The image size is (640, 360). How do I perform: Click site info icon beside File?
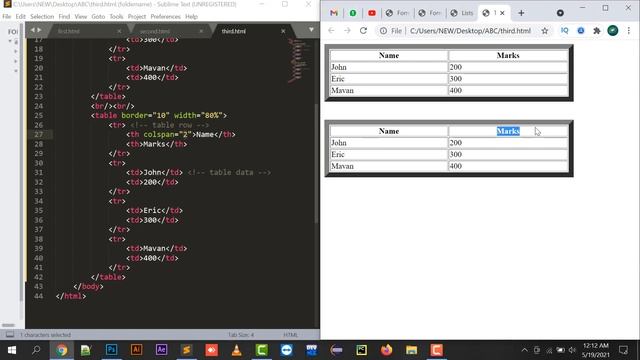pos(383,31)
